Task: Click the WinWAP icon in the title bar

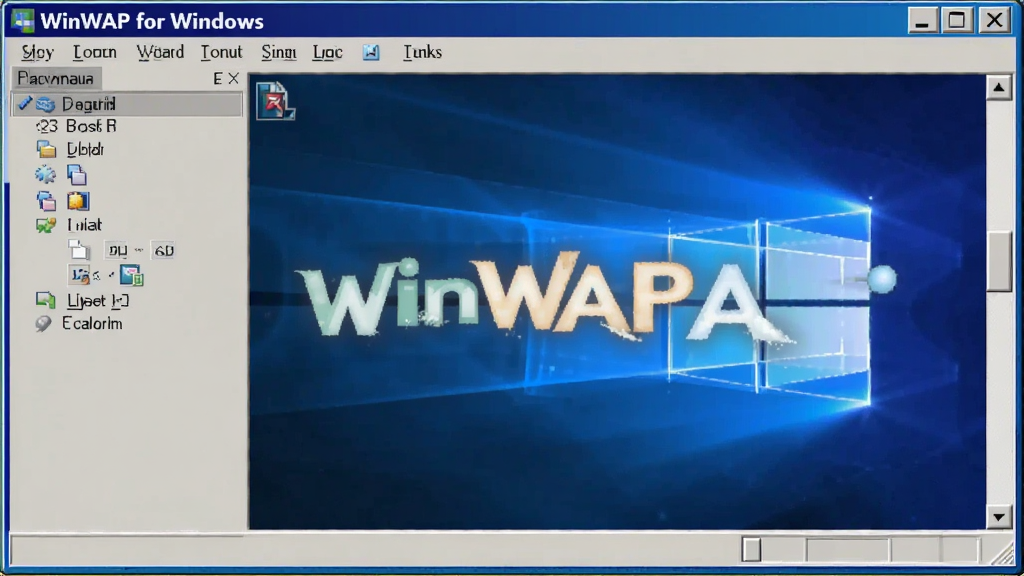Action: 23,20
